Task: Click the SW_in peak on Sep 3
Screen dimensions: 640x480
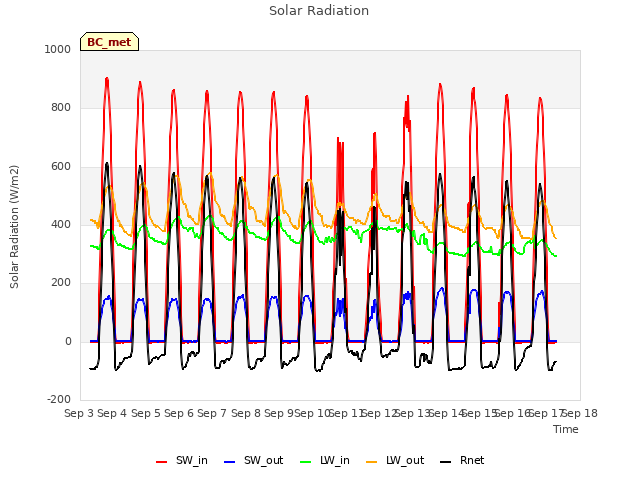Action: [107, 79]
